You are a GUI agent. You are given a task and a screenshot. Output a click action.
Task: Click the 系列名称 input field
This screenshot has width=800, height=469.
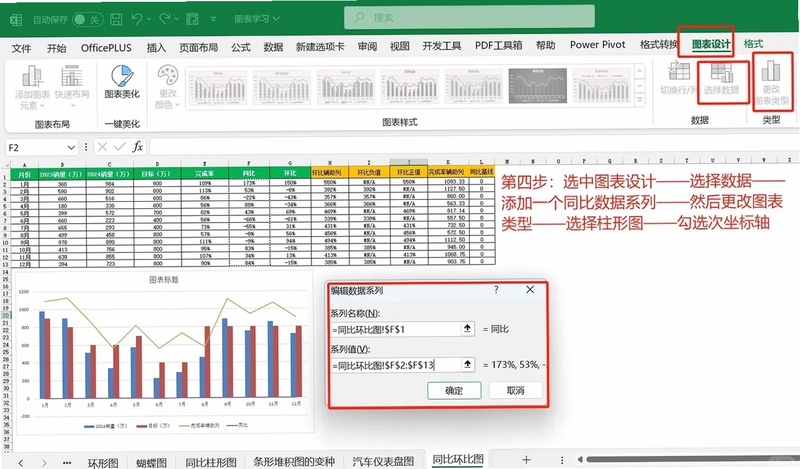[395, 329]
